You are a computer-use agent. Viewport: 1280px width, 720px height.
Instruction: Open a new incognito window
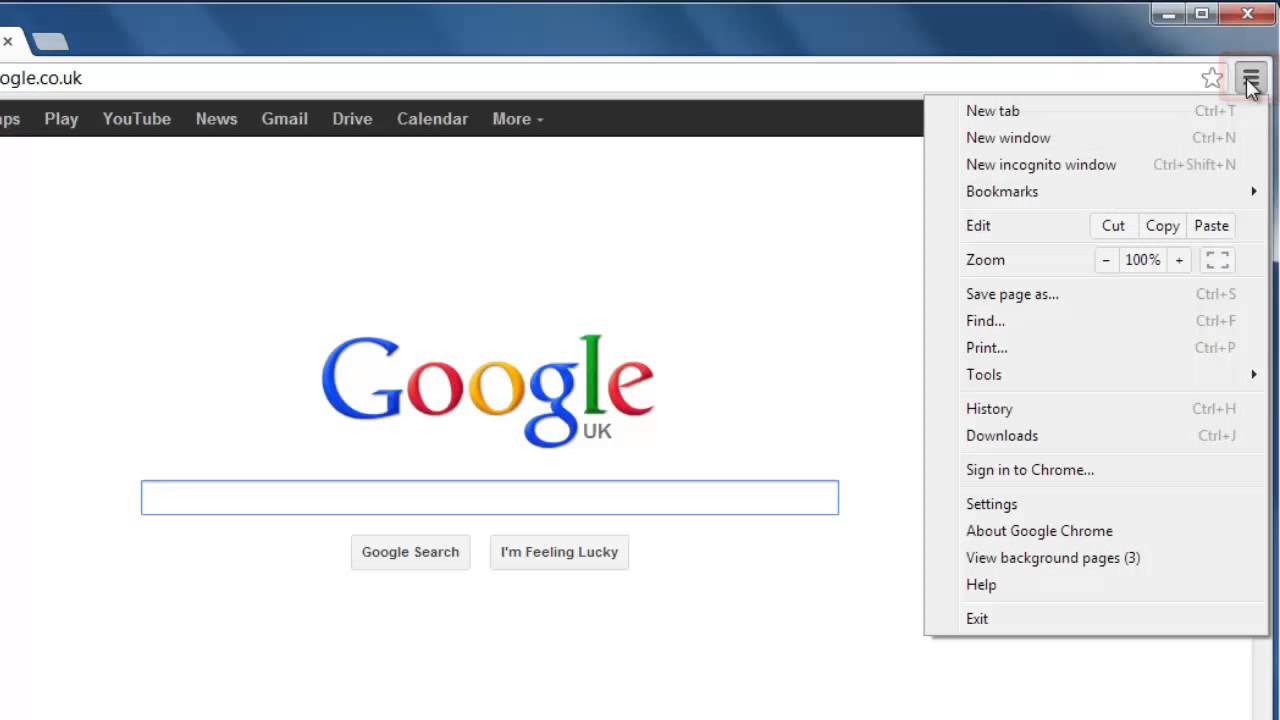coord(1041,164)
